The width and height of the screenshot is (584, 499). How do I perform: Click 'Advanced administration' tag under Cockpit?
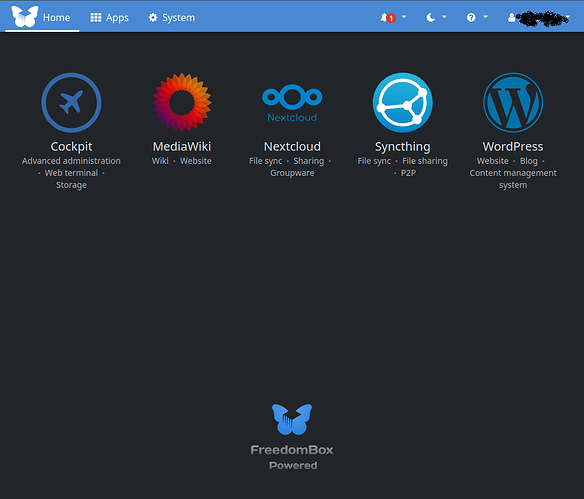tap(71, 161)
